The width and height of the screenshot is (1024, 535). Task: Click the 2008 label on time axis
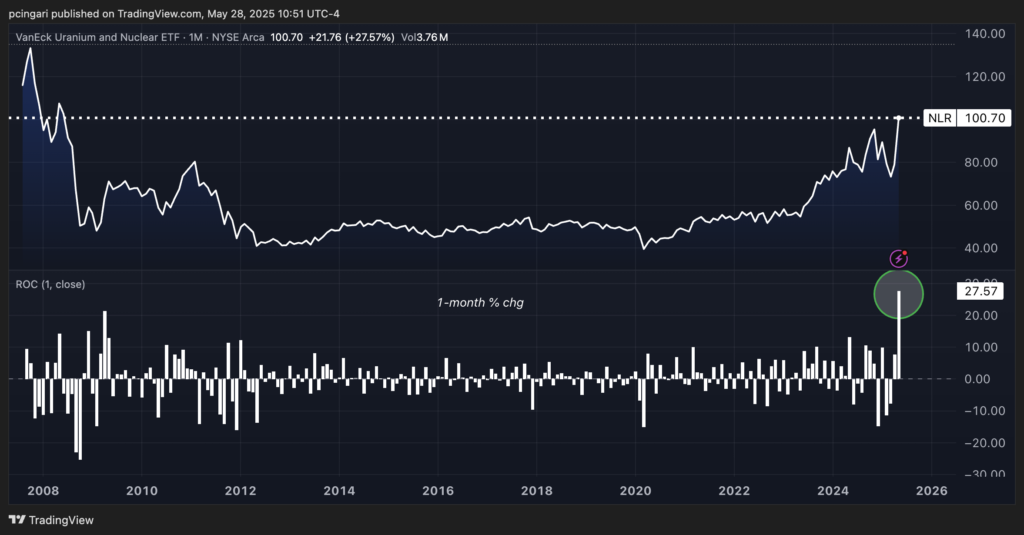[x=43, y=491]
